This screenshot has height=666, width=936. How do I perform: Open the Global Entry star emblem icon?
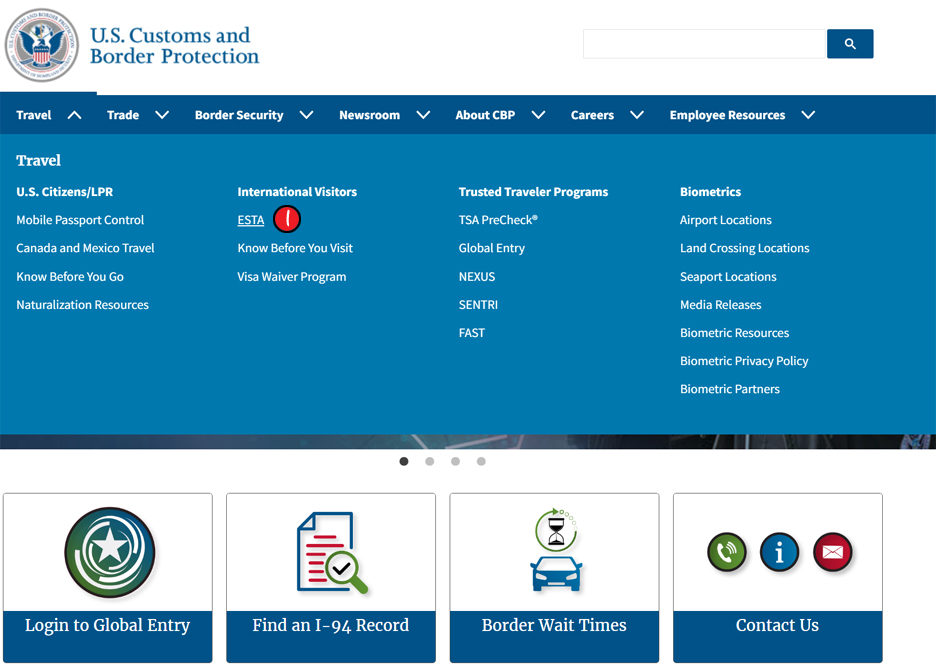(x=110, y=552)
